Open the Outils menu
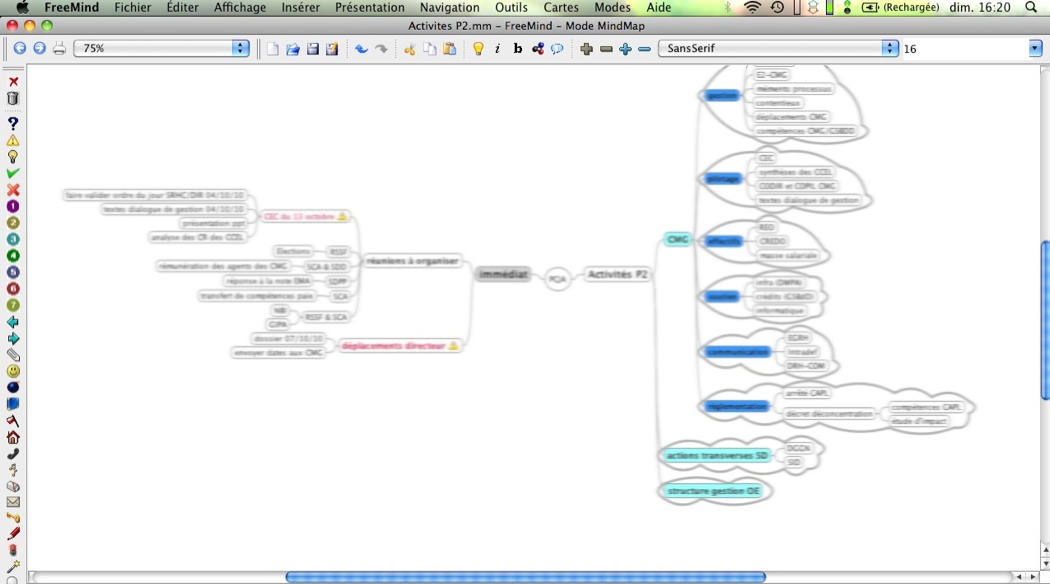Image resolution: width=1050 pixels, height=584 pixels. (x=511, y=7)
